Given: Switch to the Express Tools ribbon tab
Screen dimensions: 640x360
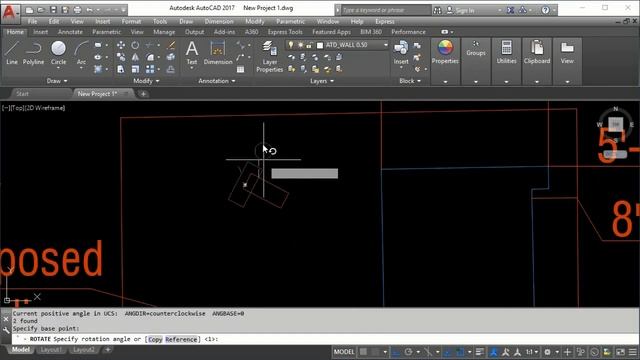Looking at the screenshot, I should (x=285, y=32).
